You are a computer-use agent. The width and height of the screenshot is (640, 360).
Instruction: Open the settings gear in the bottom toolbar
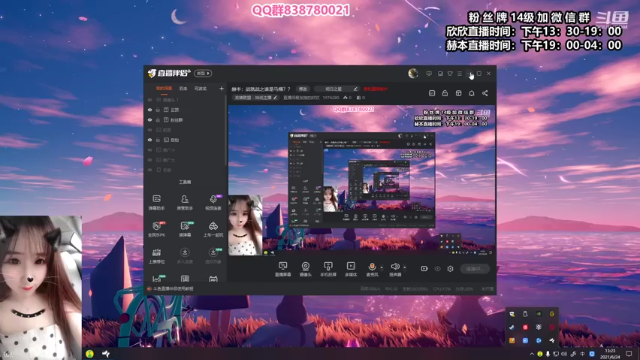pos(450,269)
